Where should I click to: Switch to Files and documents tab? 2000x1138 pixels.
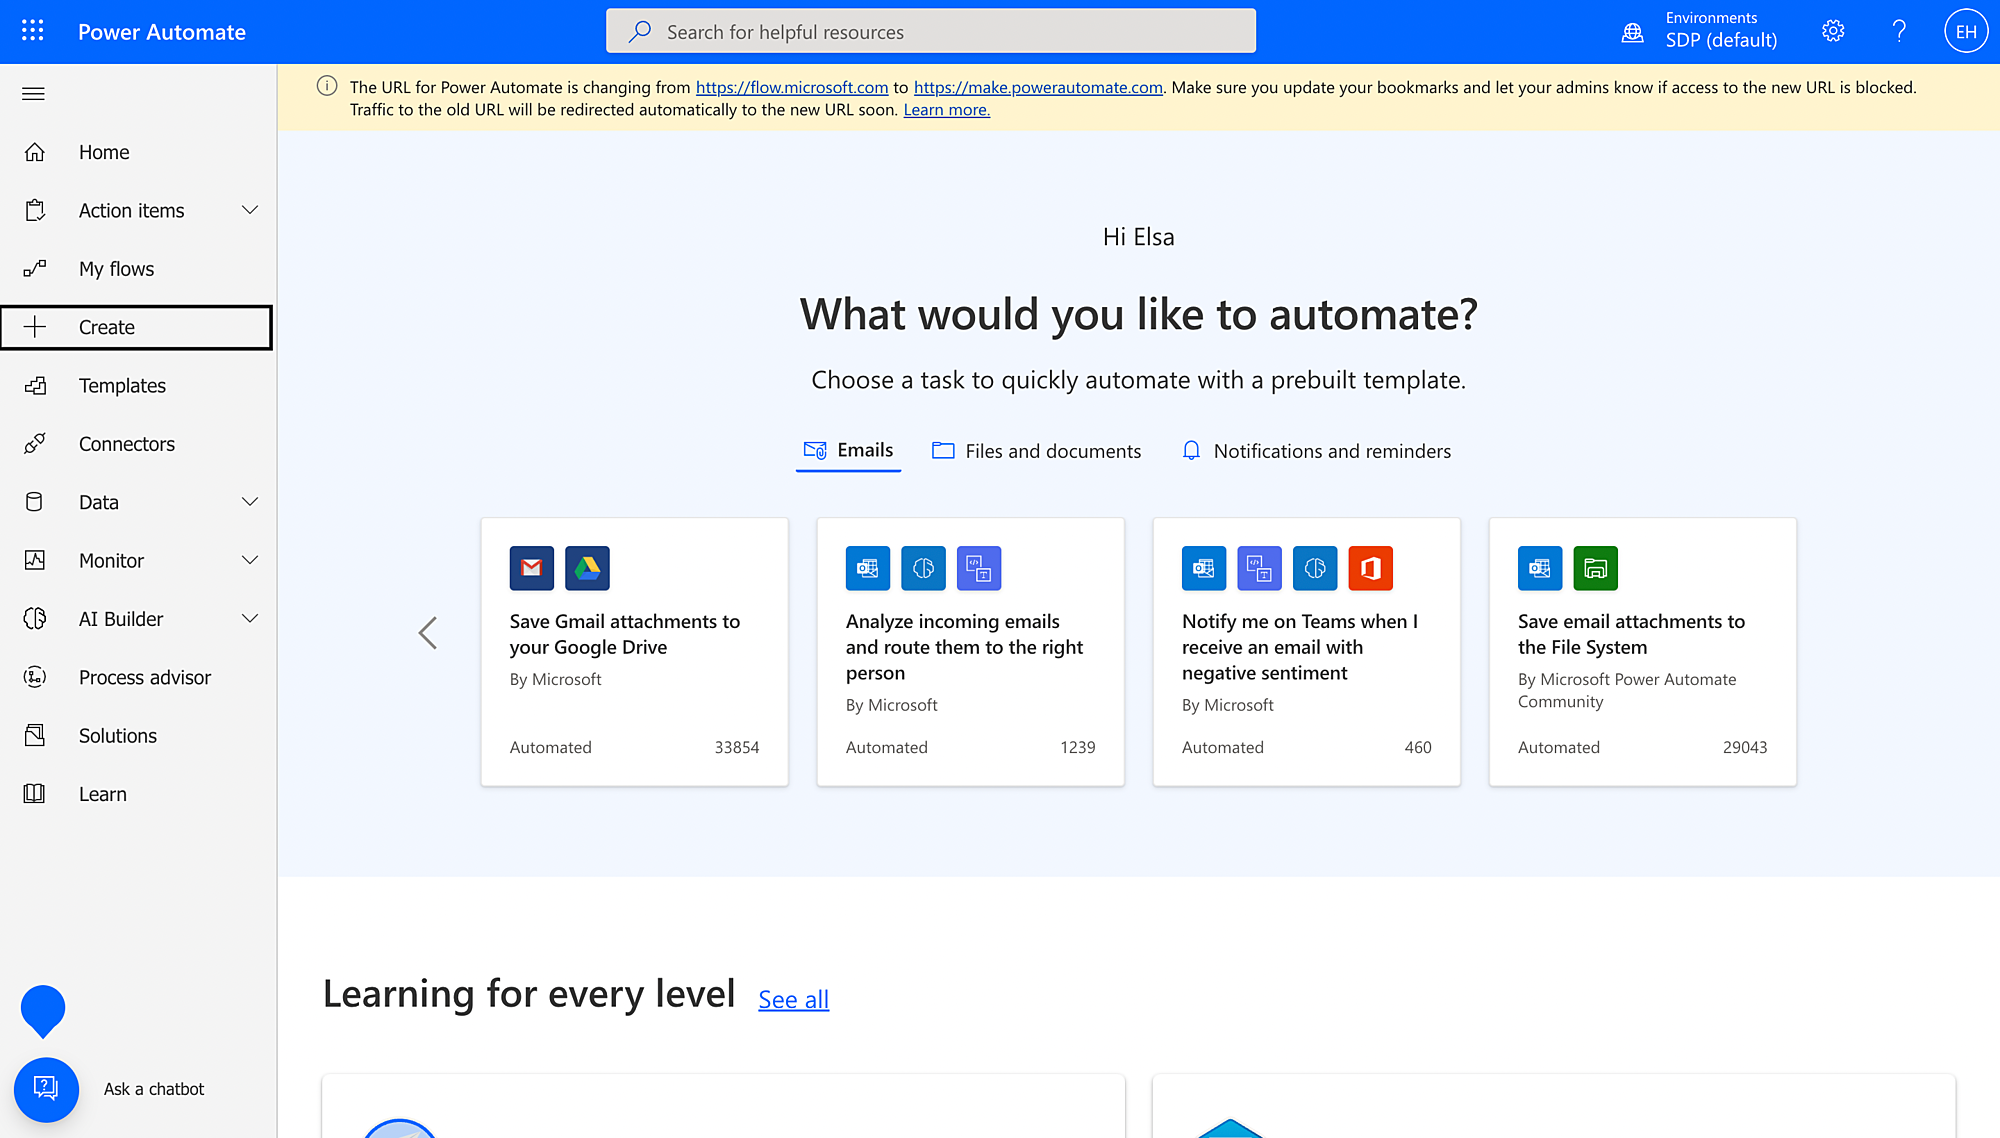(1036, 451)
